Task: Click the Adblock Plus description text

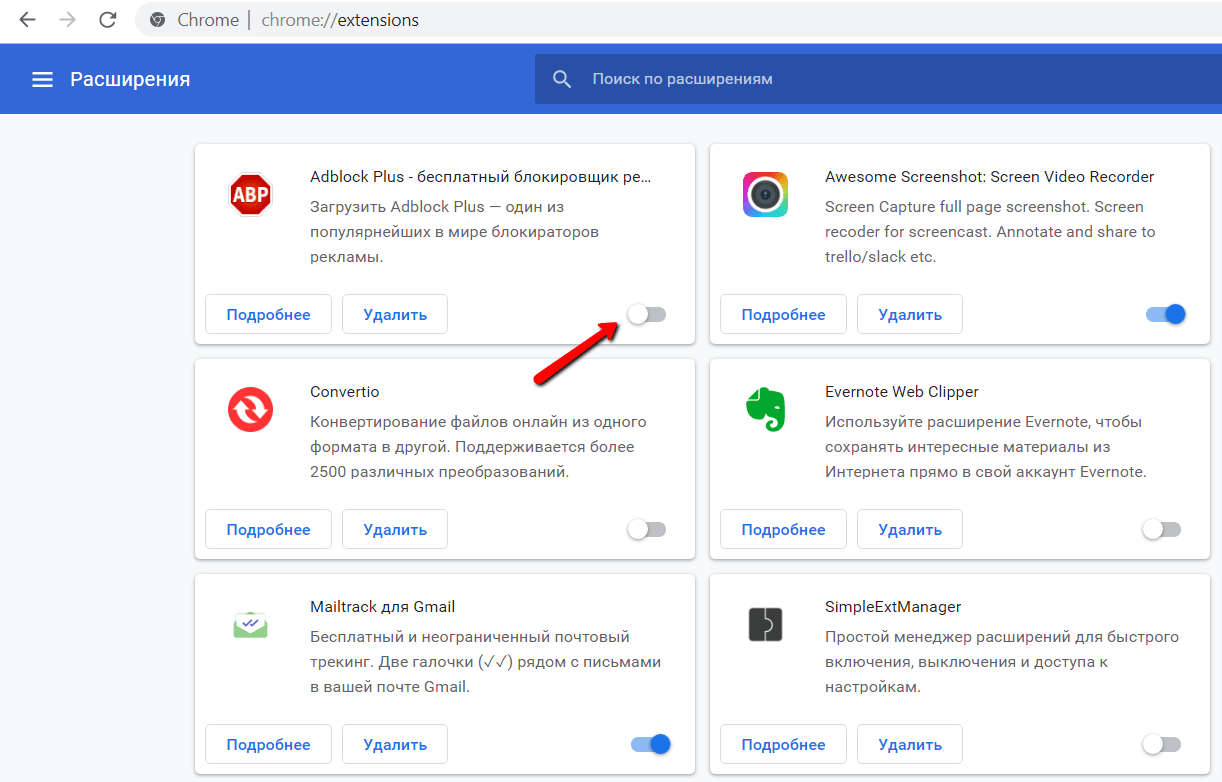Action: tap(455, 232)
